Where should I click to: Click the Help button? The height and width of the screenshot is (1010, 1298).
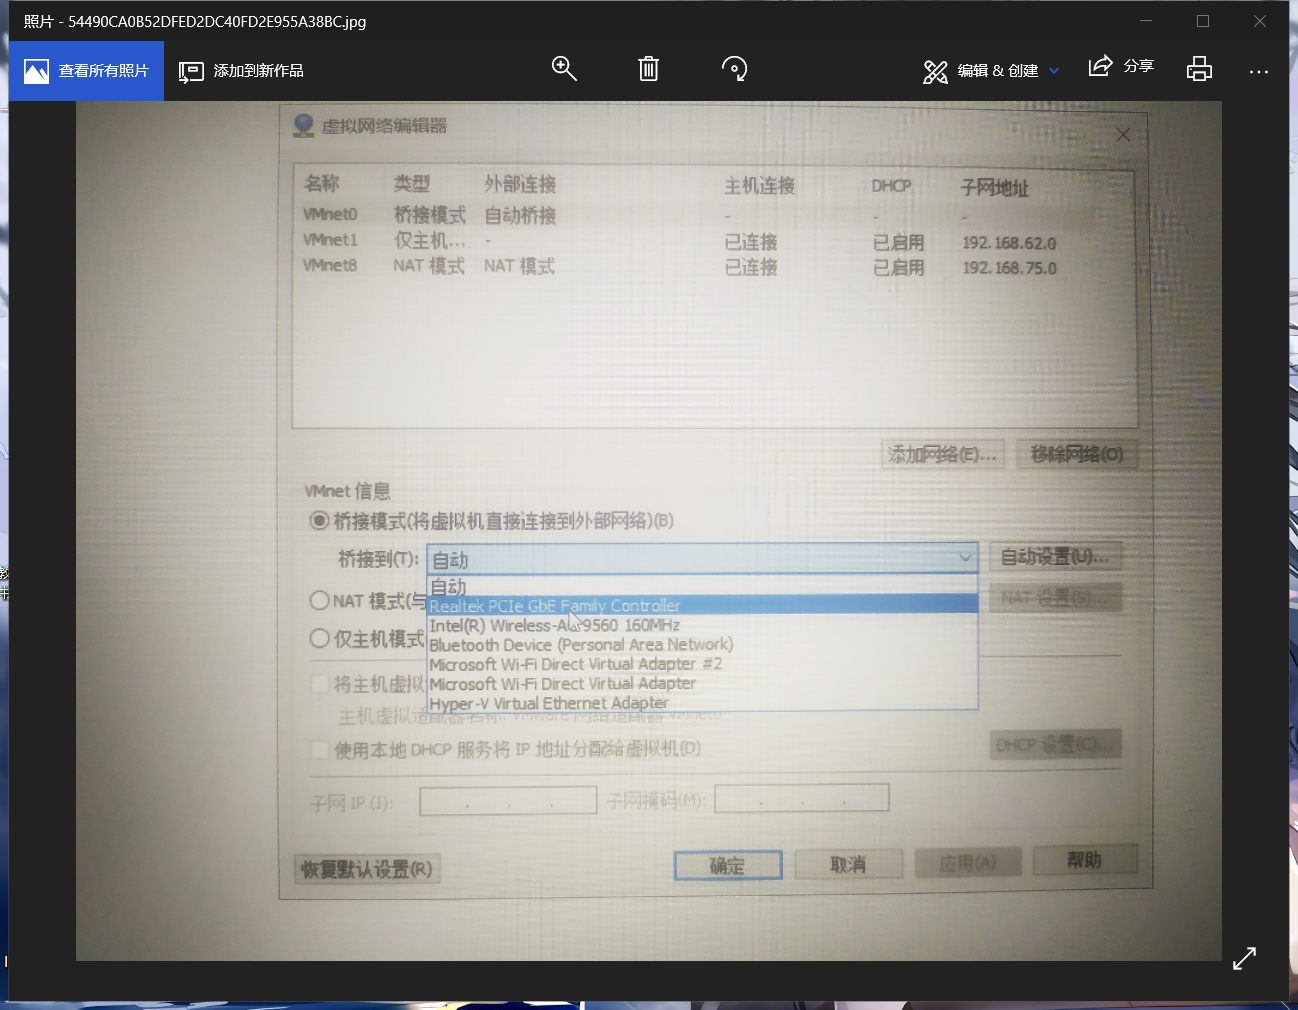coord(1085,860)
